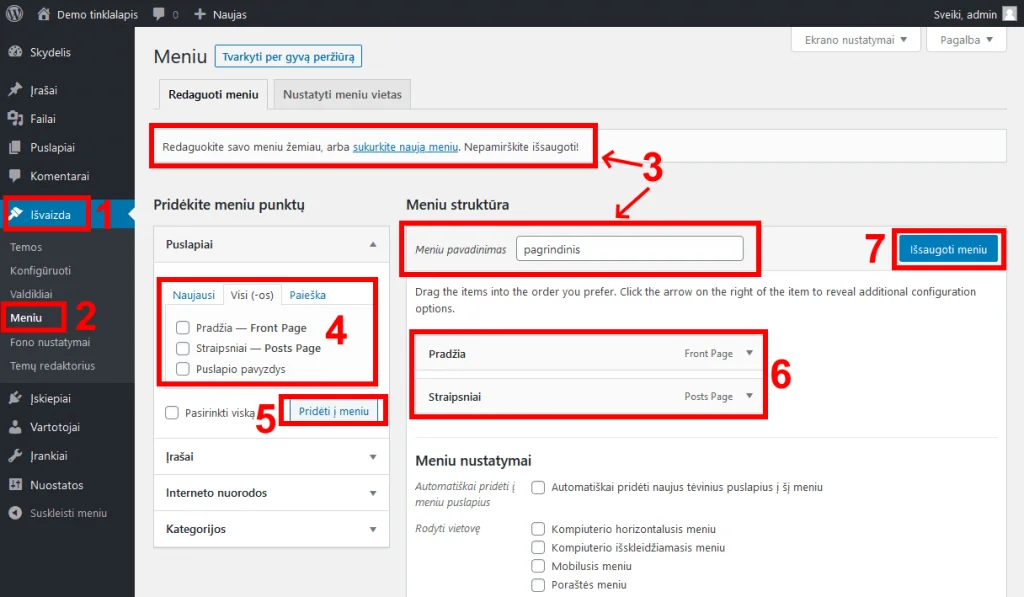
Task: Click Naujas in the admin bar
Action: 230,14
